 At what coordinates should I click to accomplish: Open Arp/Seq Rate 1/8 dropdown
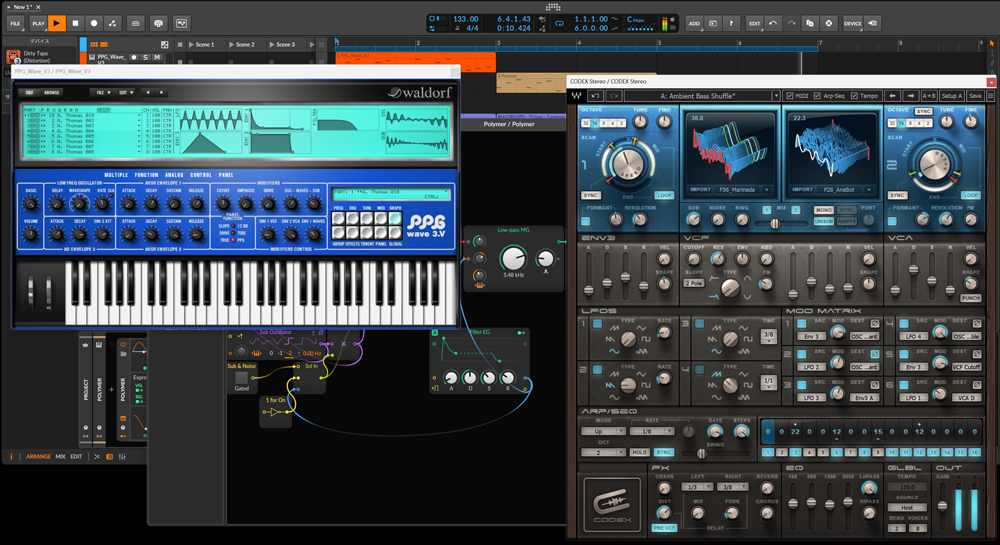pos(652,432)
